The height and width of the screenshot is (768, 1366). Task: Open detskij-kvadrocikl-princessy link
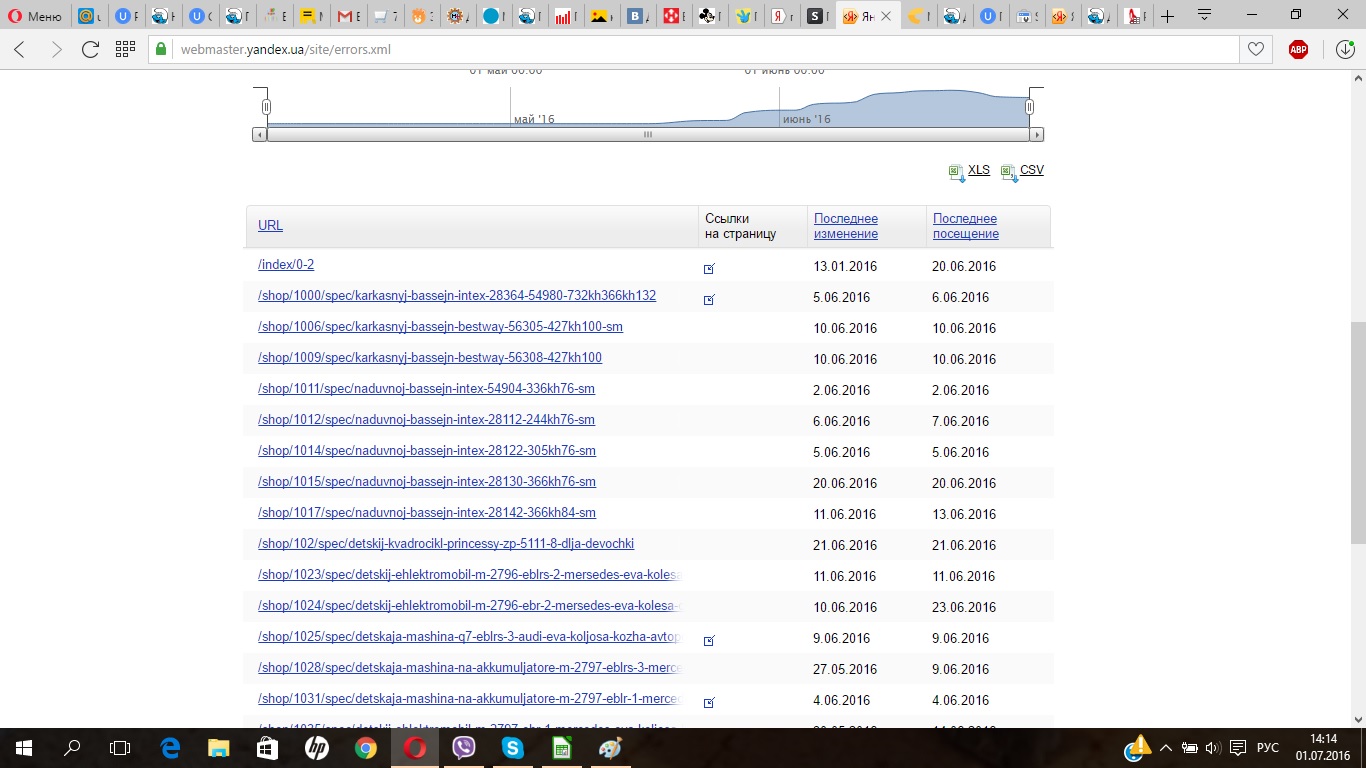click(x=446, y=544)
